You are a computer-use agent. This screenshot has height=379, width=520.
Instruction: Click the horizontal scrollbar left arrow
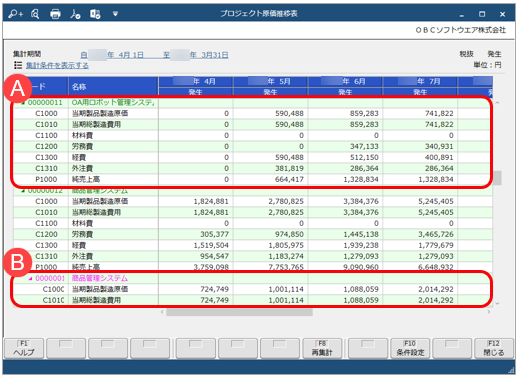point(162,312)
